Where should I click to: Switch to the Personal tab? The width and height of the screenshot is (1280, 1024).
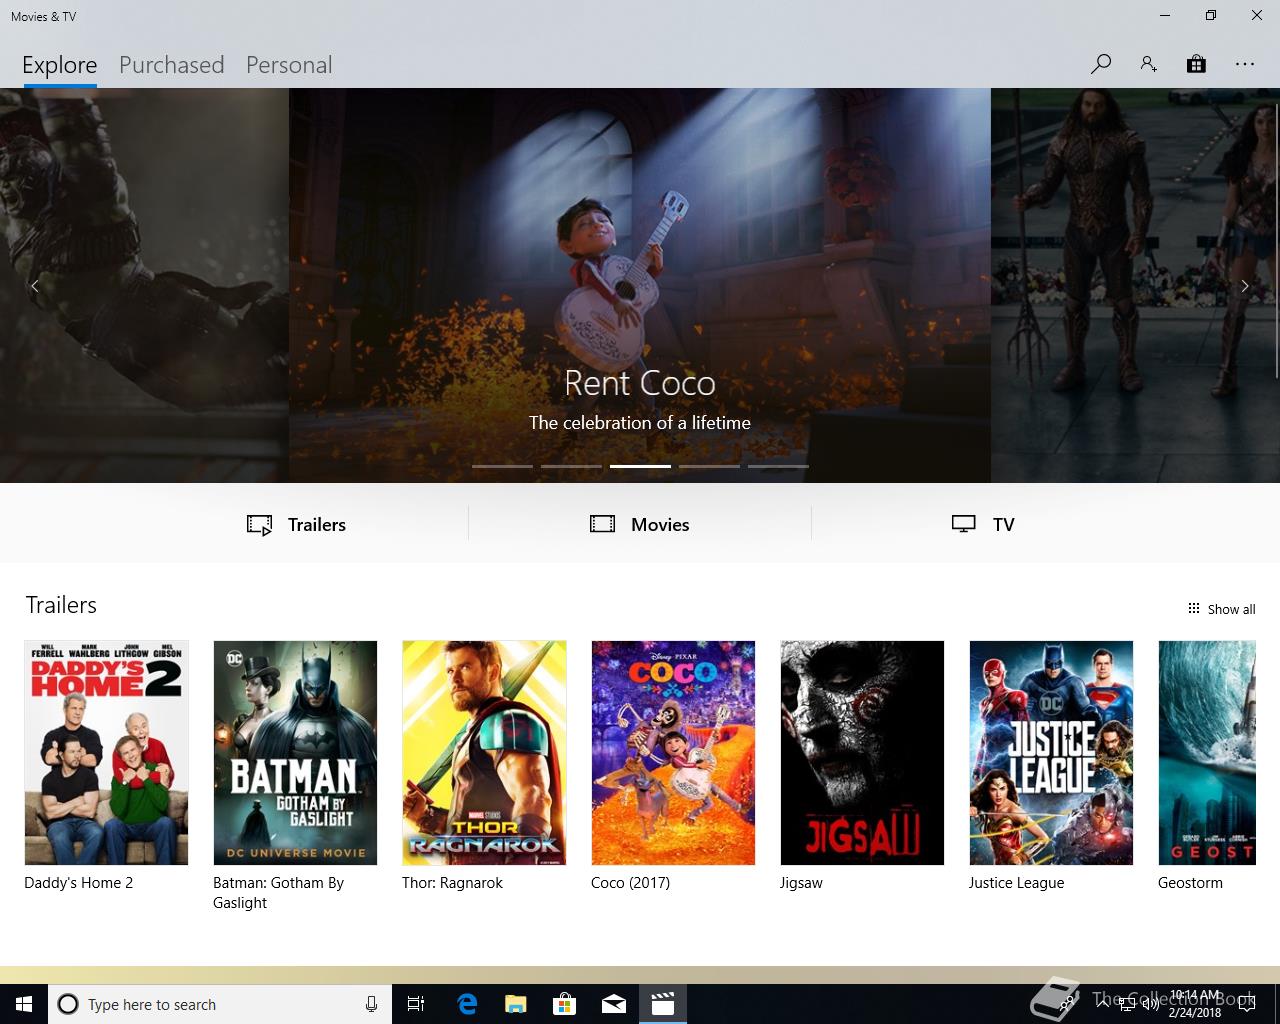(x=289, y=65)
